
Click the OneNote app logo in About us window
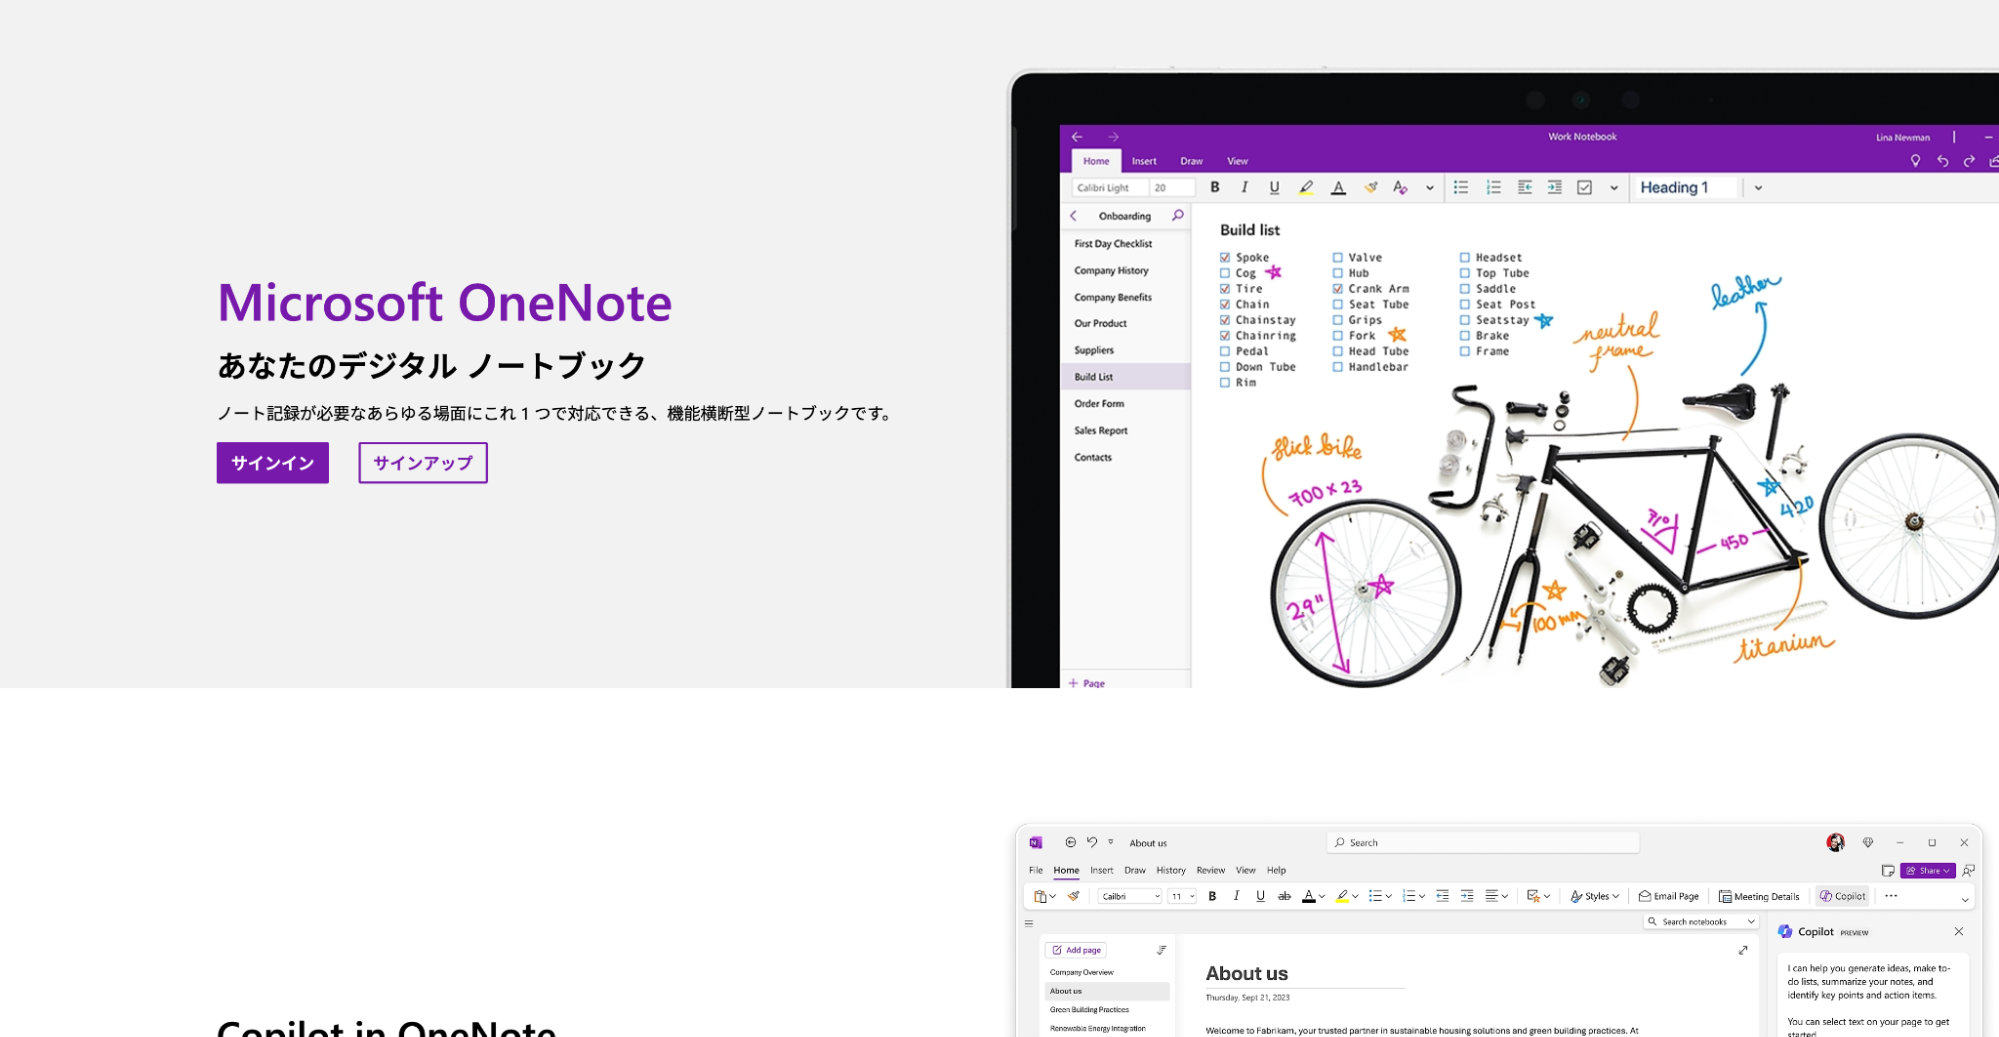pos(1036,842)
